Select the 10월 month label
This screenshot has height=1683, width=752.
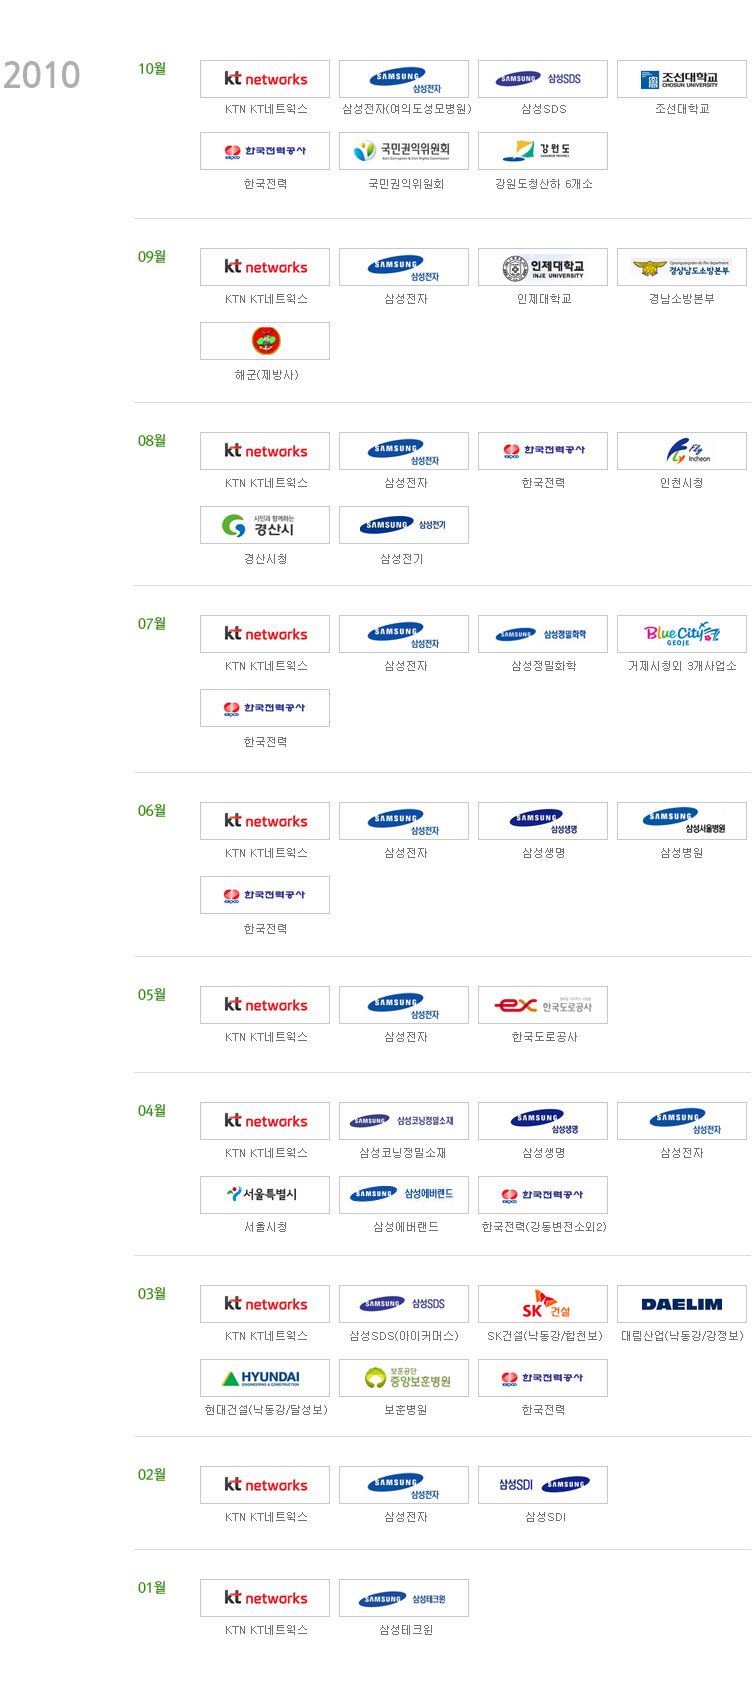click(x=152, y=69)
